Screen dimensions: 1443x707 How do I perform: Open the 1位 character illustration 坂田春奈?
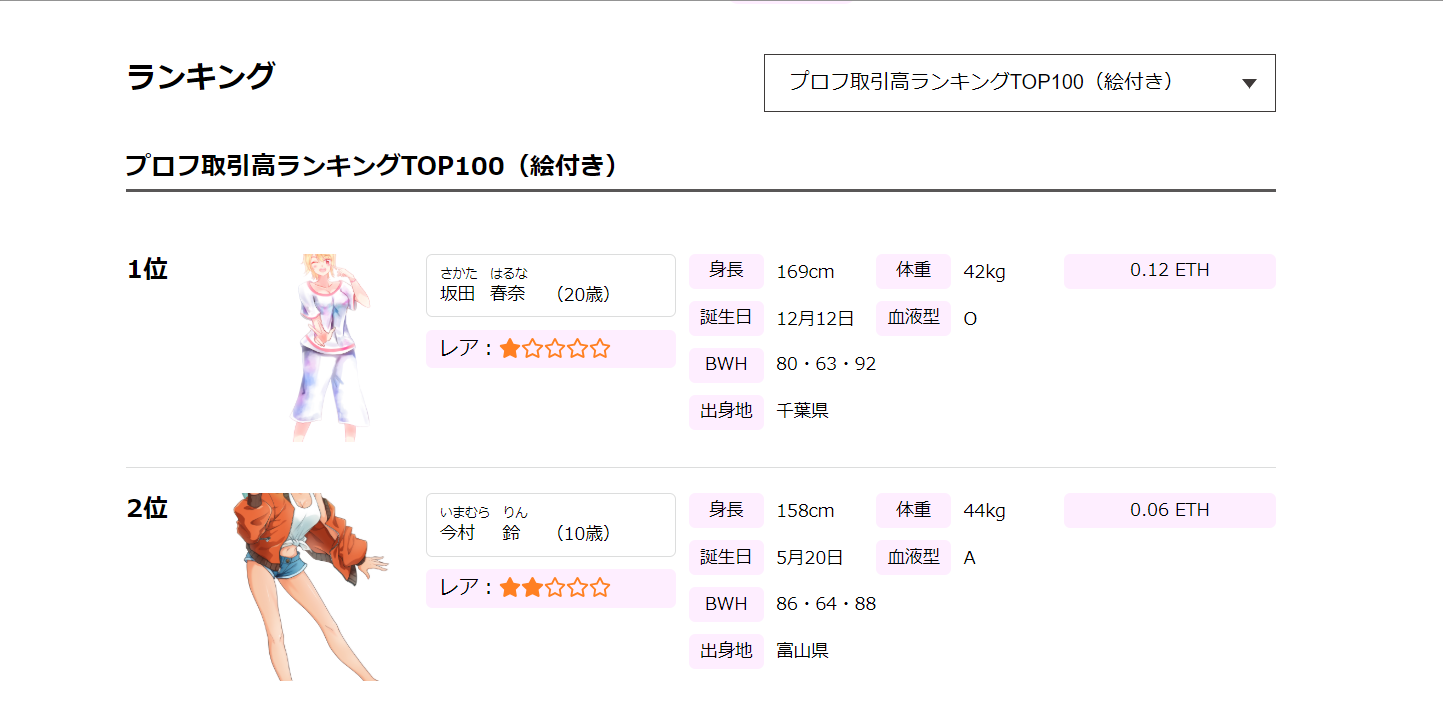pyautogui.click(x=329, y=348)
